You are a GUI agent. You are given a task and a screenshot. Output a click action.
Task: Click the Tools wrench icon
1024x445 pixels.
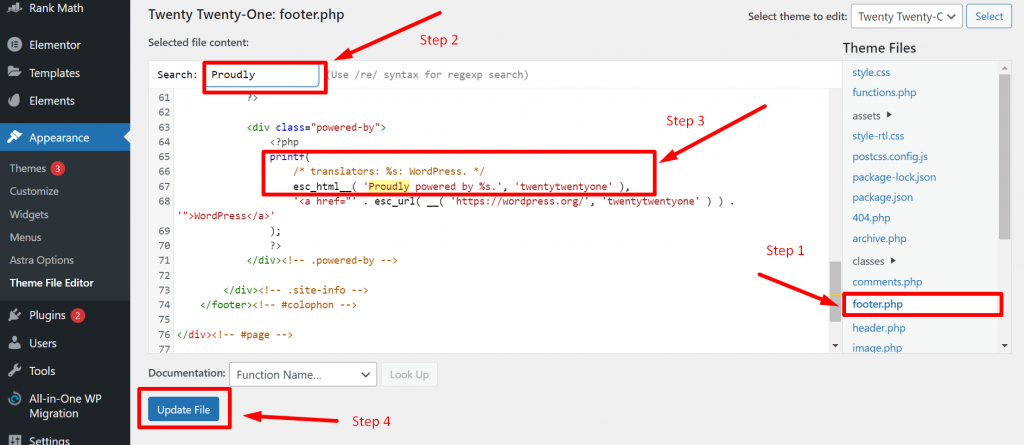14,371
